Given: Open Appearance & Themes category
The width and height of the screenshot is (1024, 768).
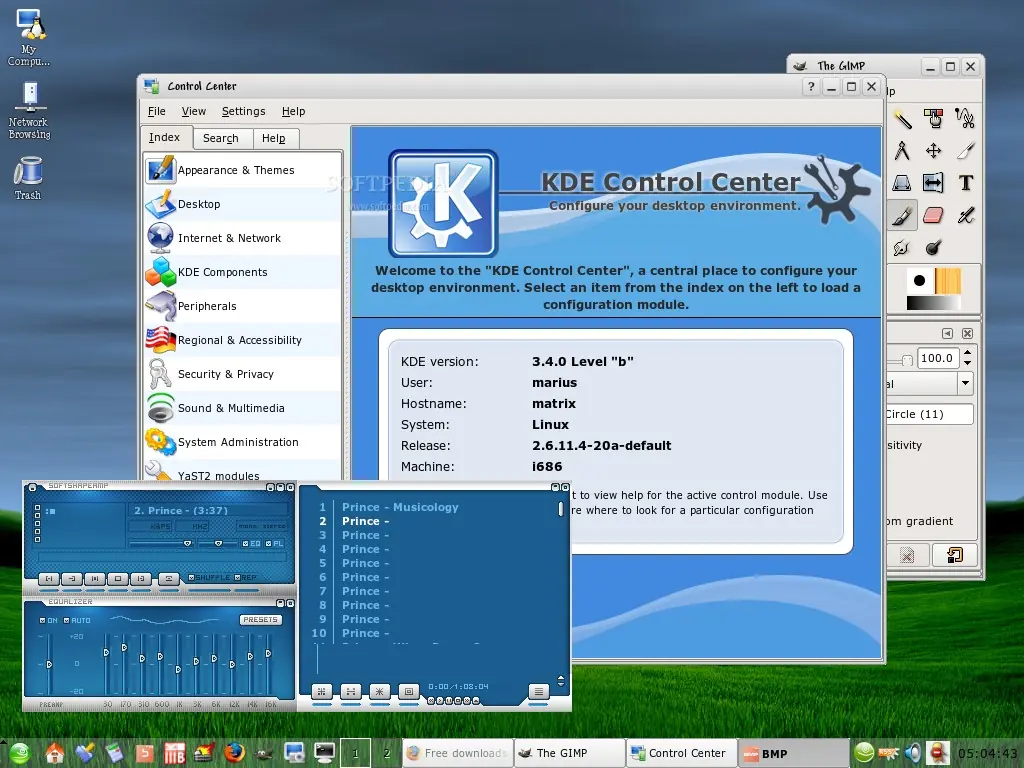Looking at the screenshot, I should pyautogui.click(x=242, y=170).
